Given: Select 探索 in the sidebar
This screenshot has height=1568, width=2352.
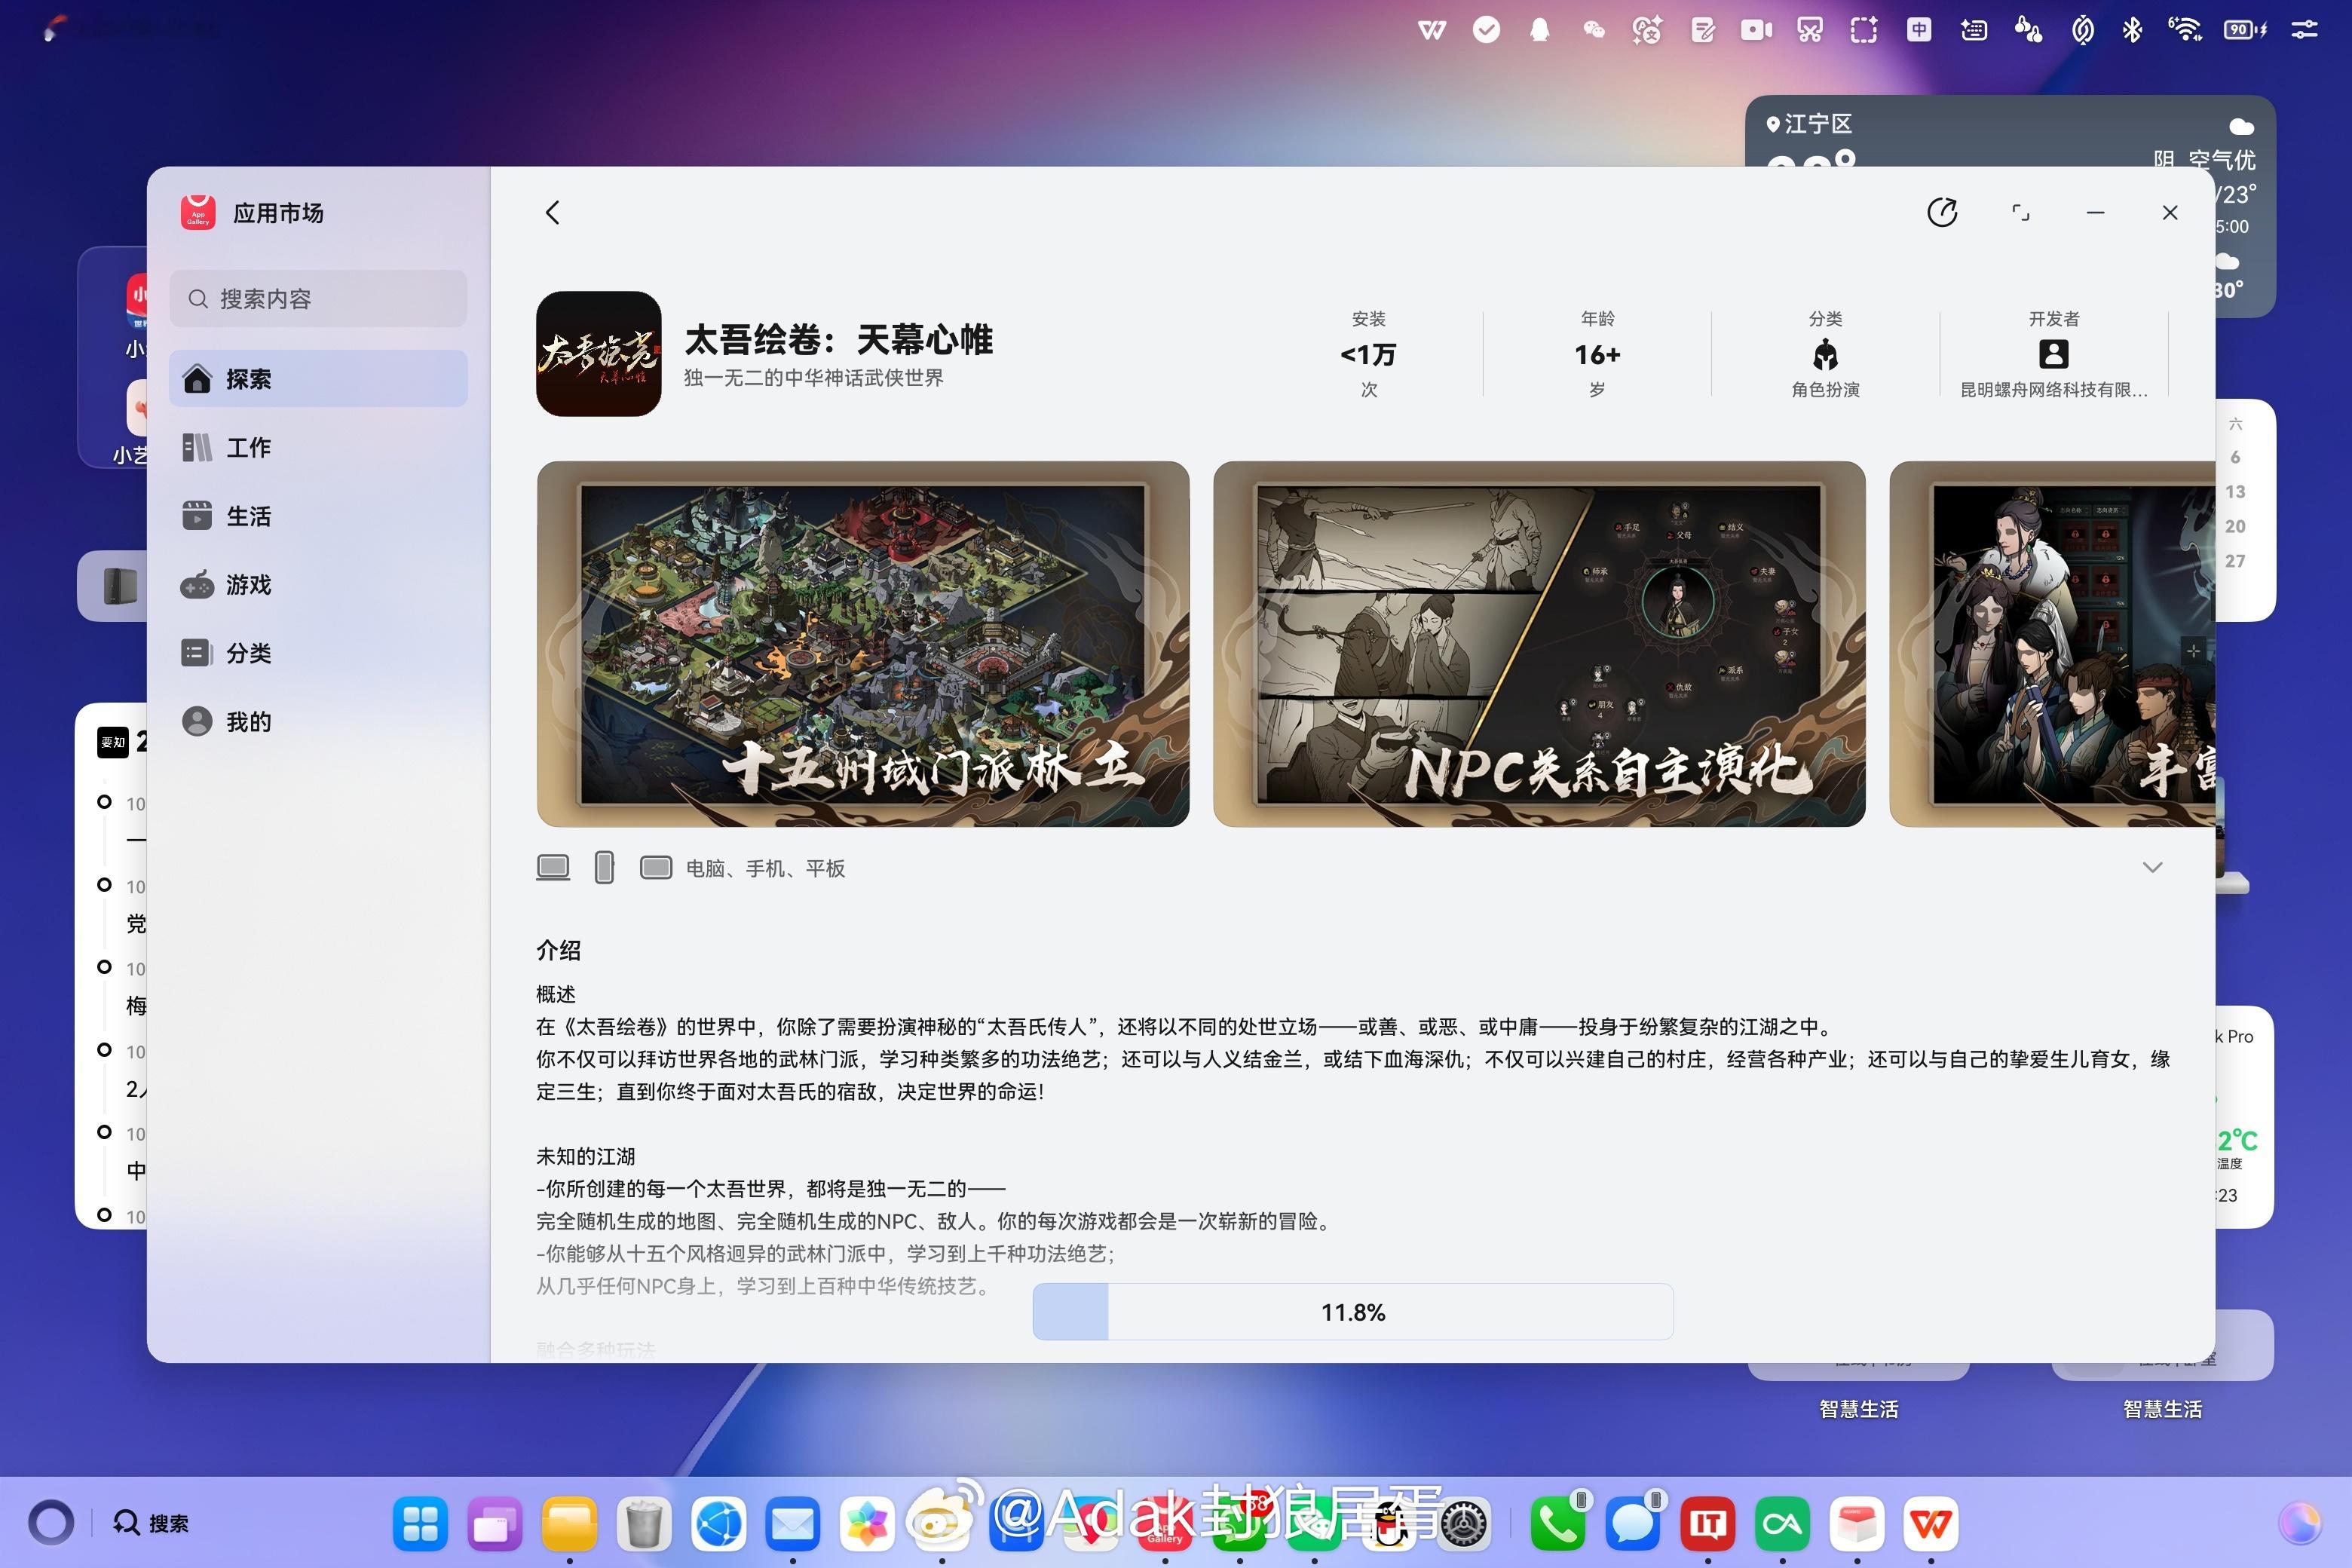Looking at the screenshot, I should tap(318, 378).
